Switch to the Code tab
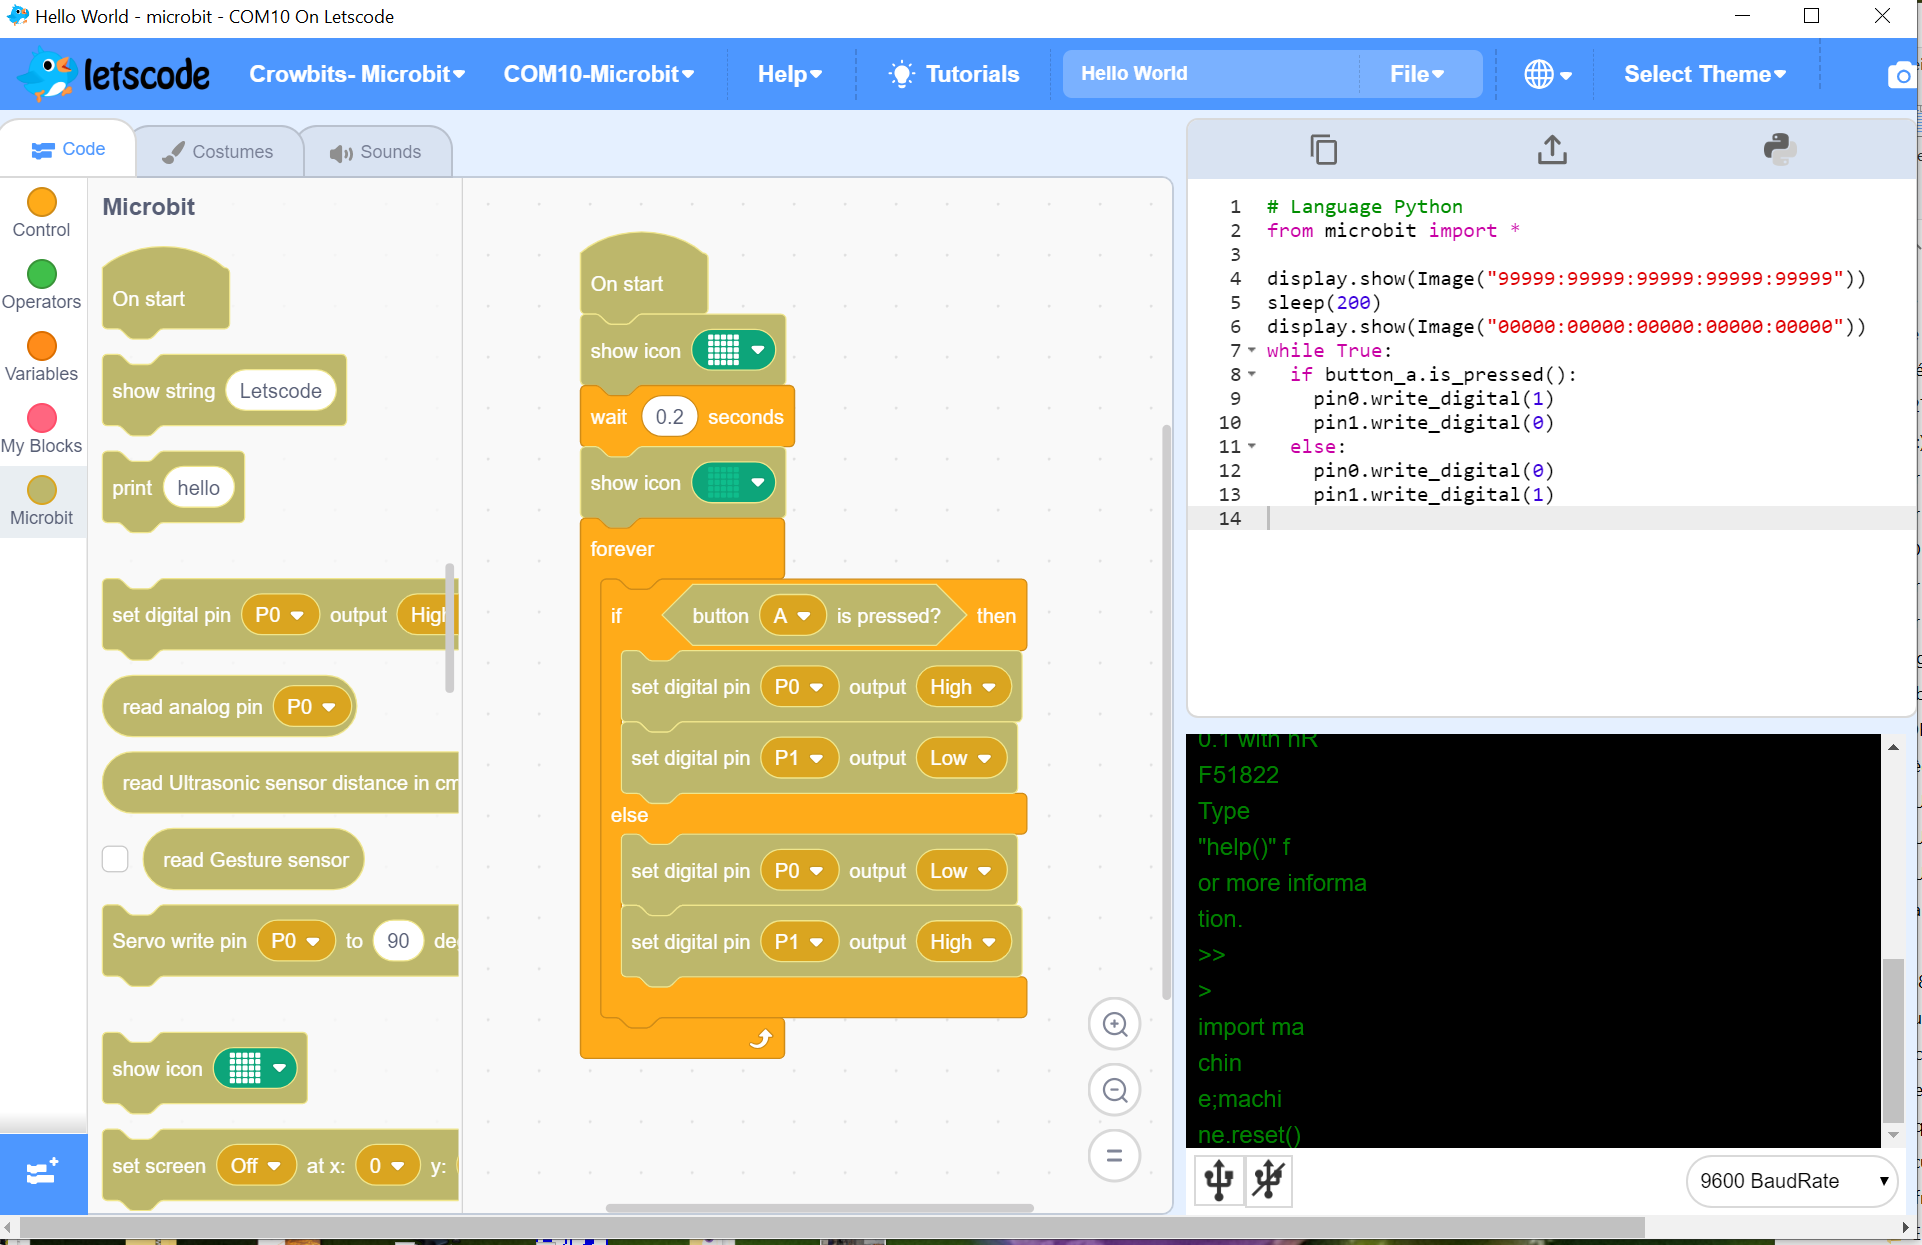 pos(68,149)
